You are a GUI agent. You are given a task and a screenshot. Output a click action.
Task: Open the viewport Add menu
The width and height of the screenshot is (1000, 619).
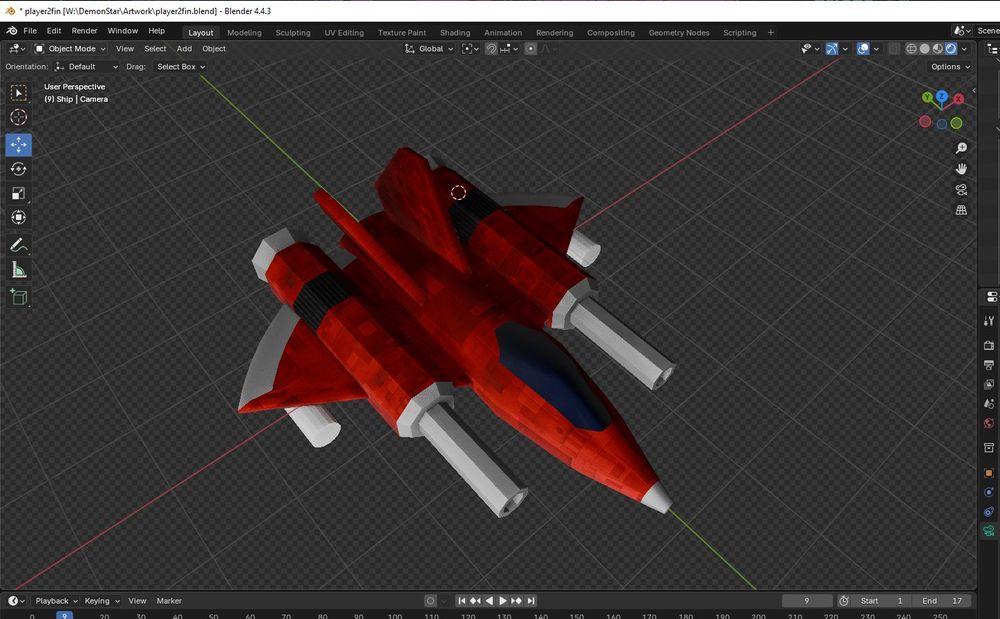coord(184,48)
